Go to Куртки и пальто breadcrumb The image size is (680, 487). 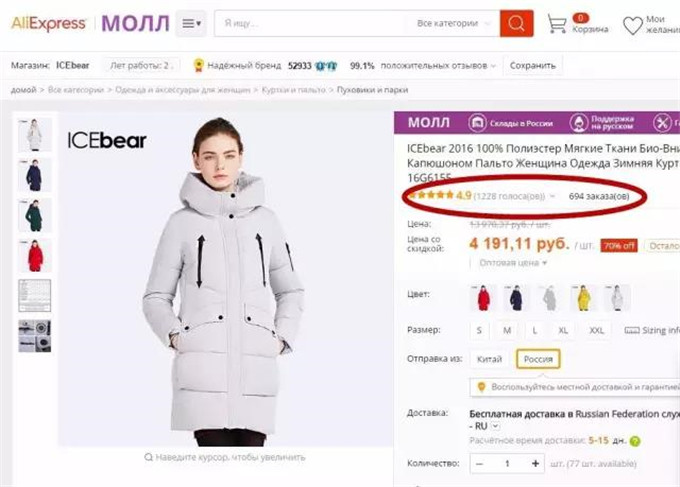[294, 90]
